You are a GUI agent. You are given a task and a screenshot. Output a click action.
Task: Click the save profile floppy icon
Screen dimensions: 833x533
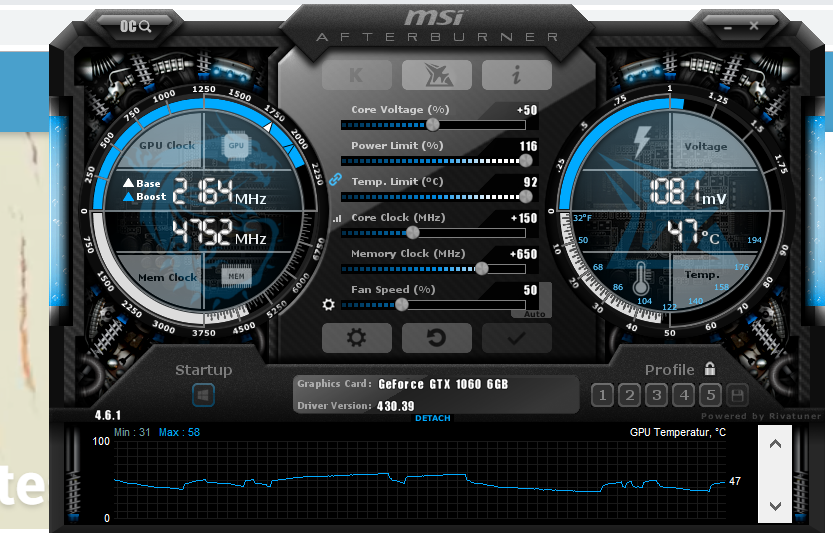(x=737, y=395)
